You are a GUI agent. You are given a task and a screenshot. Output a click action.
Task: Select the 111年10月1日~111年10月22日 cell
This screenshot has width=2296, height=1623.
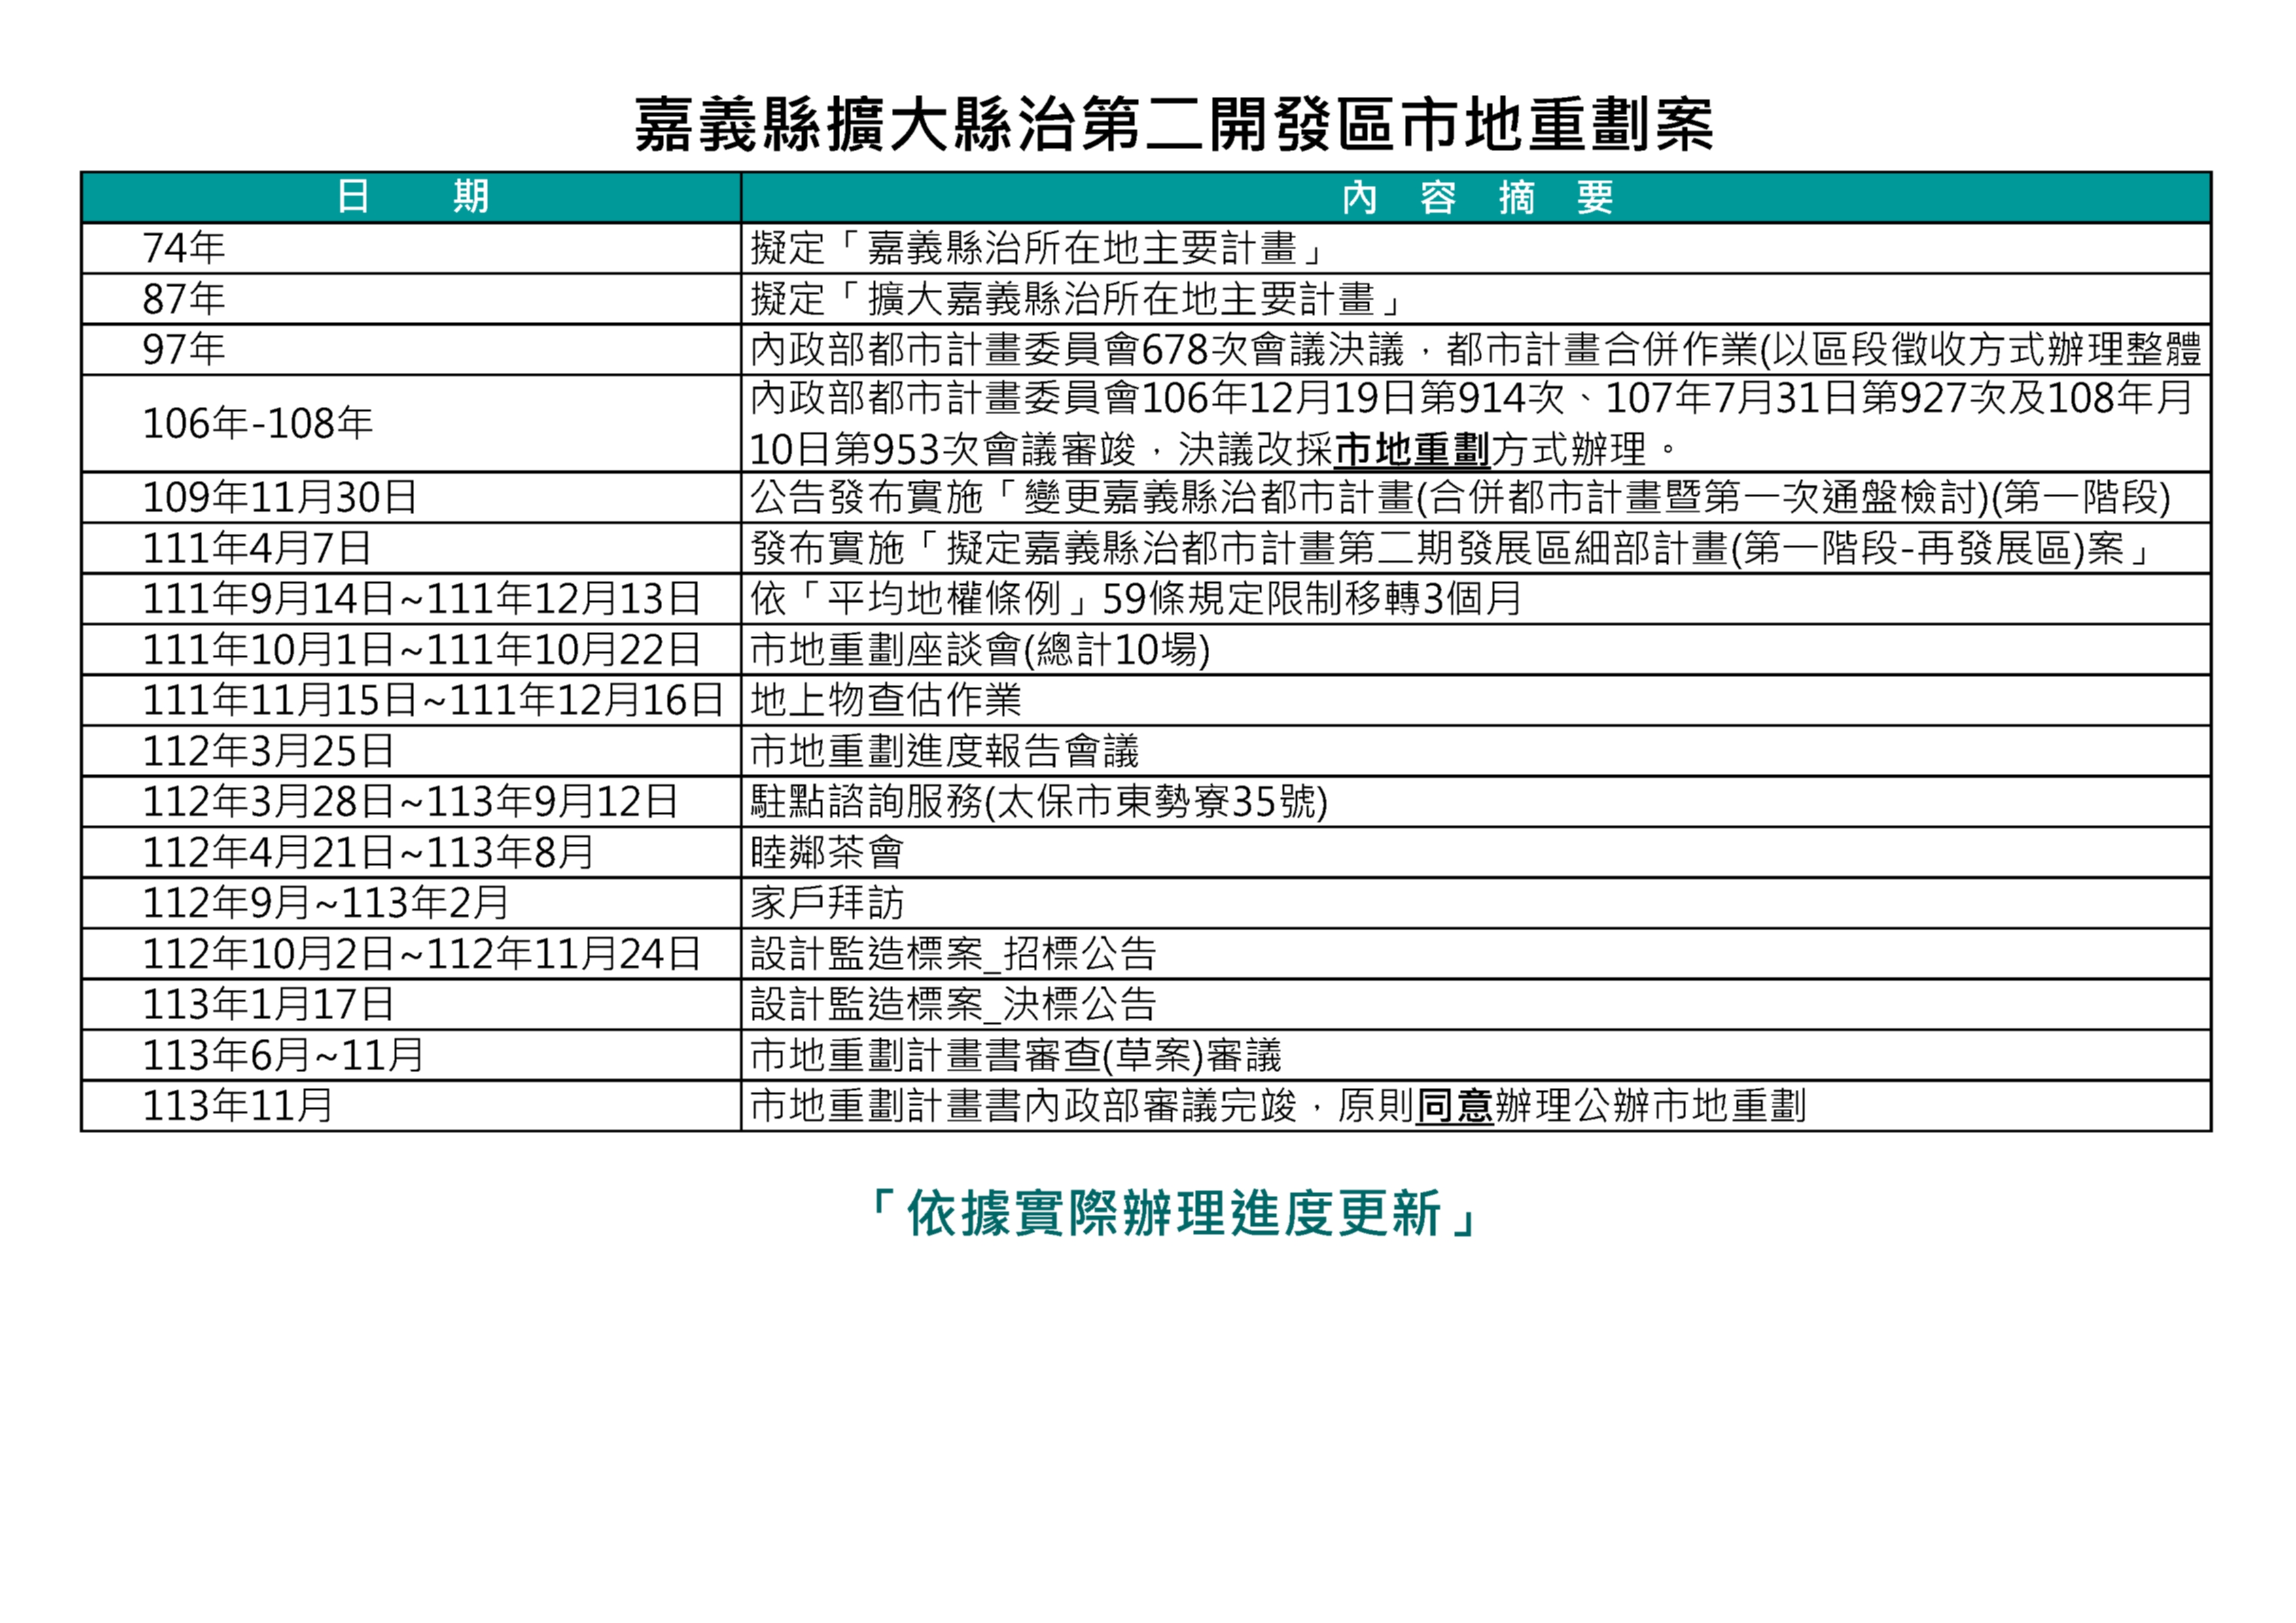coord(411,650)
